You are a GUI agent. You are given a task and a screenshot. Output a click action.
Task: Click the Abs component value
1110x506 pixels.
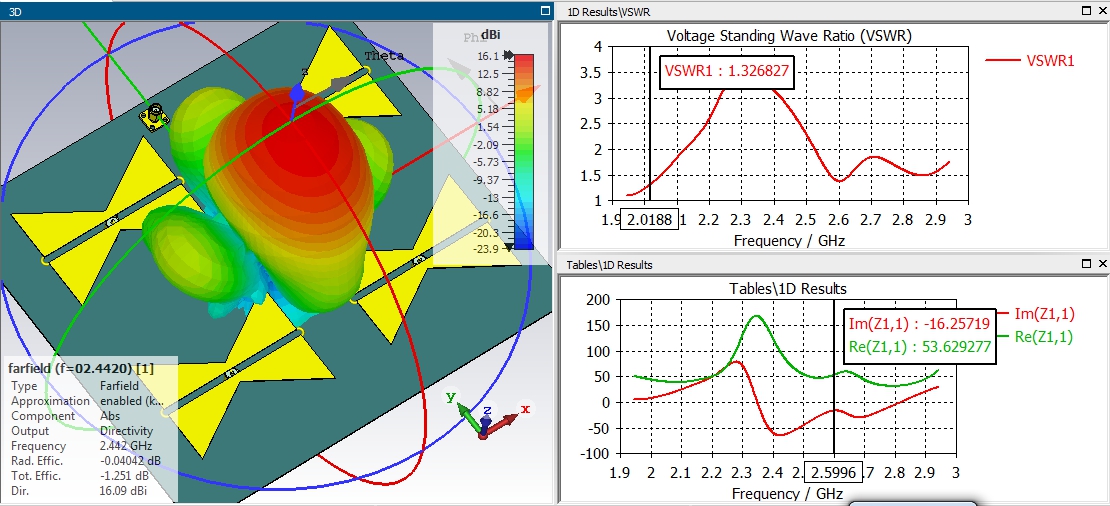coord(109,415)
